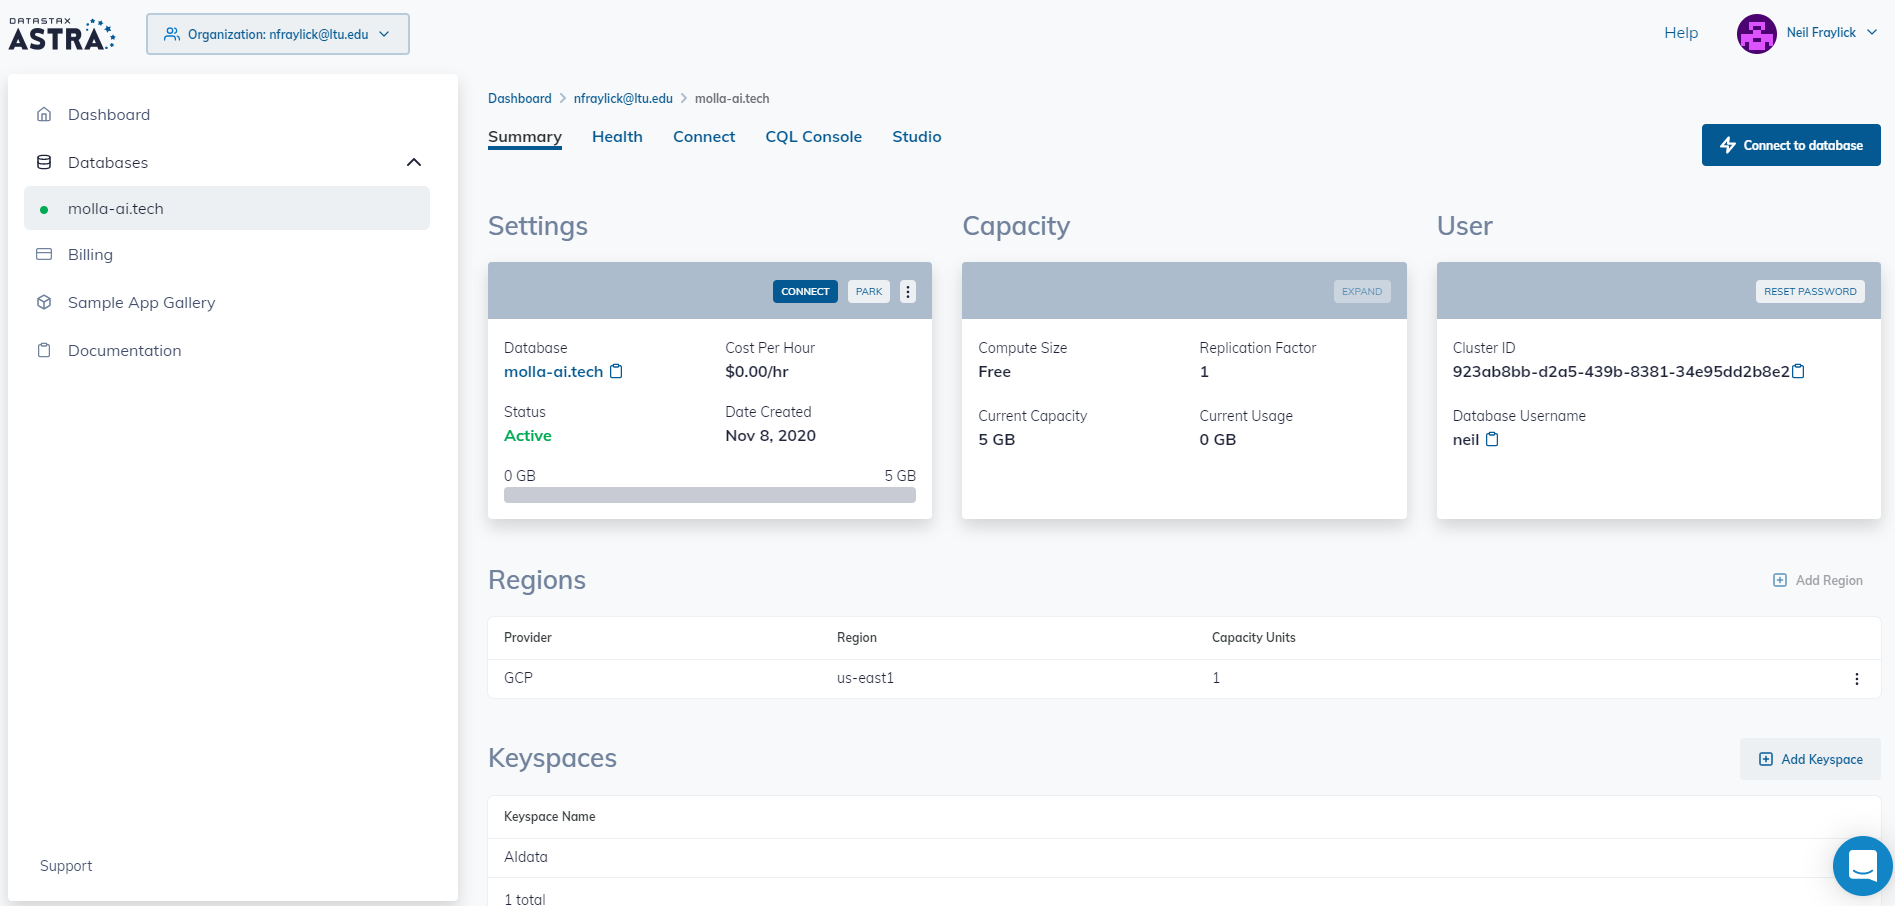The height and width of the screenshot is (906, 1895).
Task: Copy the Cluster ID to clipboard
Action: [x=1798, y=371]
